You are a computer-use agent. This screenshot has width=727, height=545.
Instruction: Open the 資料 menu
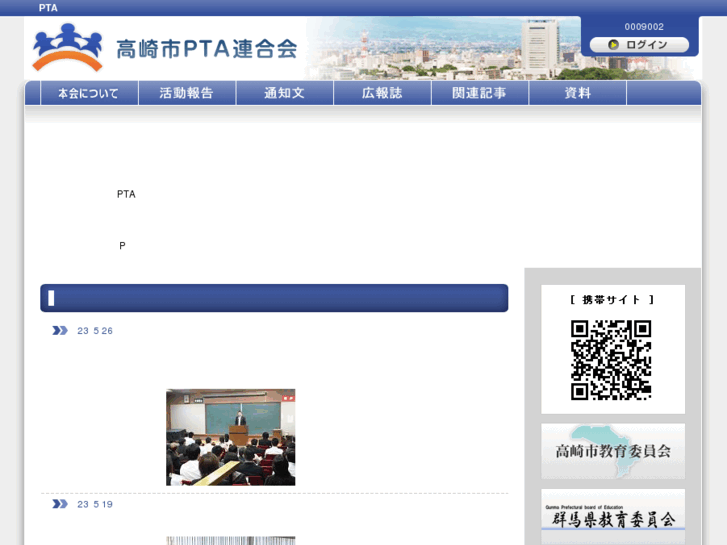pos(578,93)
